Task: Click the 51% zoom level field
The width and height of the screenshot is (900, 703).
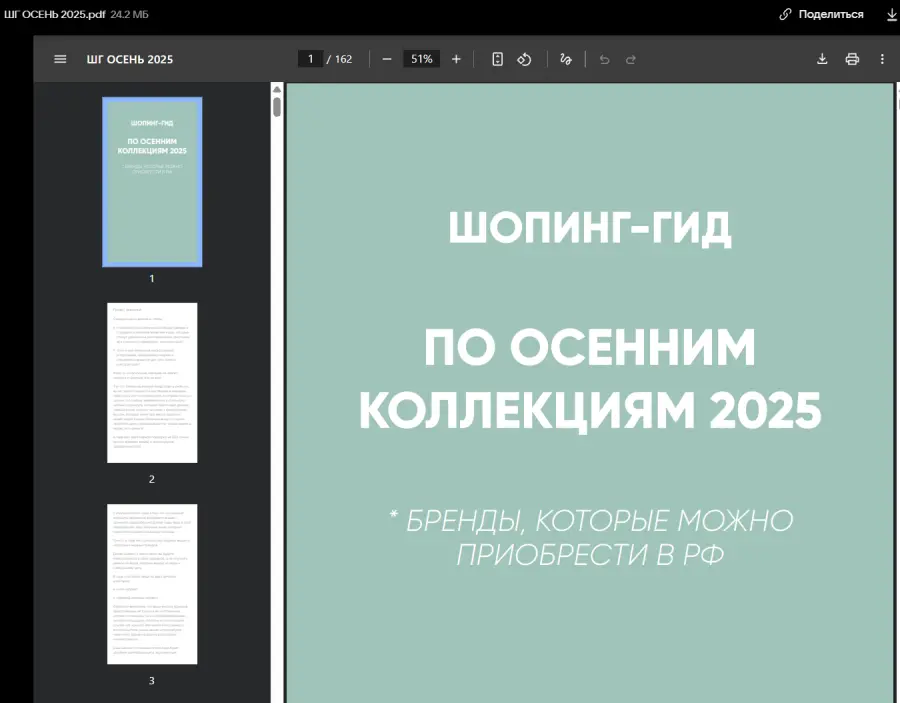Action: (421, 59)
